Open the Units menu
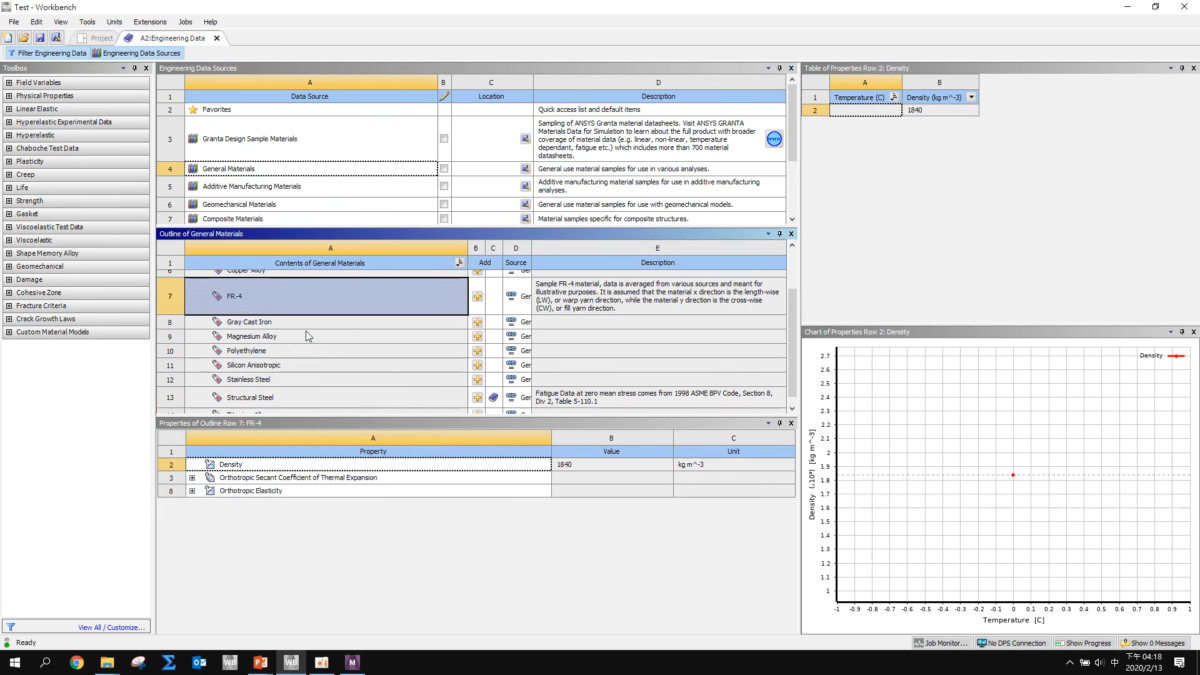Image resolution: width=1200 pixels, height=675 pixels. click(114, 21)
